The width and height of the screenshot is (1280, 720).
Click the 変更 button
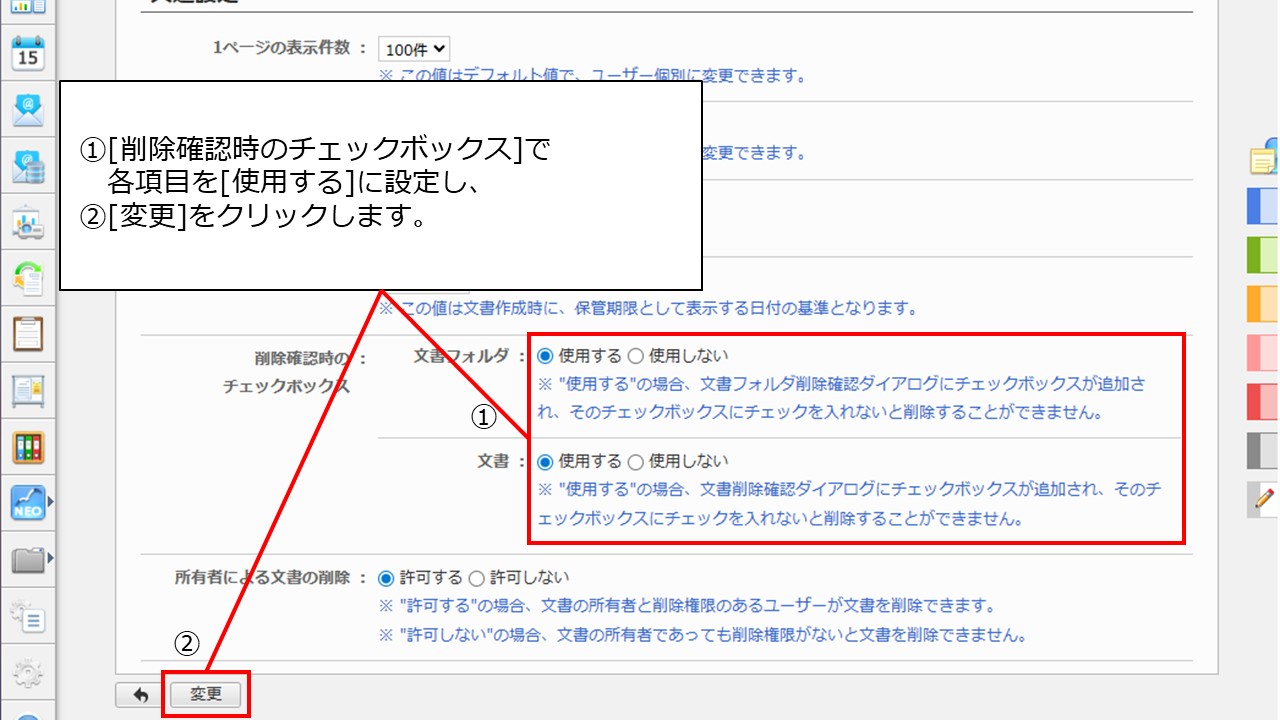206,694
